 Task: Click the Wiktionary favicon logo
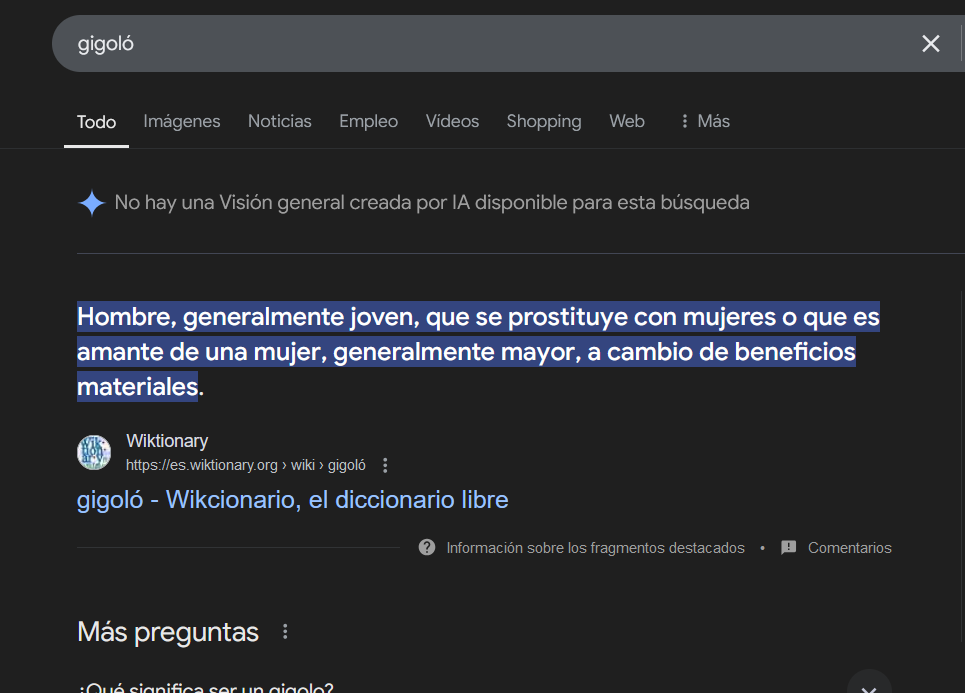[94, 452]
